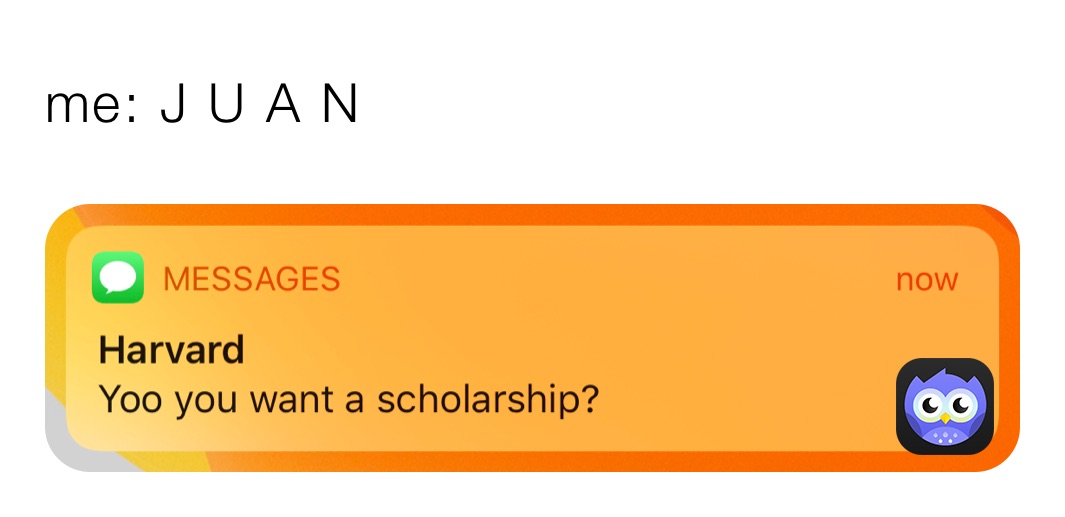Click the dark orange right edge of the banner
This screenshot has width=1065, height=517.
point(1008,330)
